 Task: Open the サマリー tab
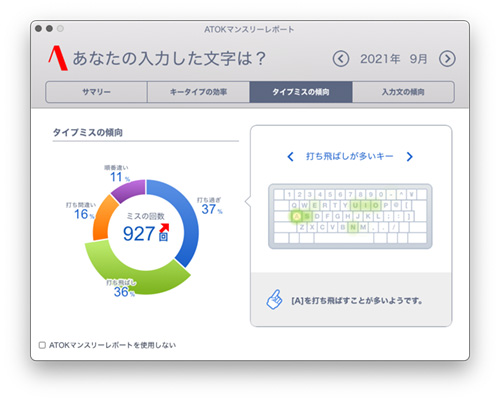(x=96, y=92)
